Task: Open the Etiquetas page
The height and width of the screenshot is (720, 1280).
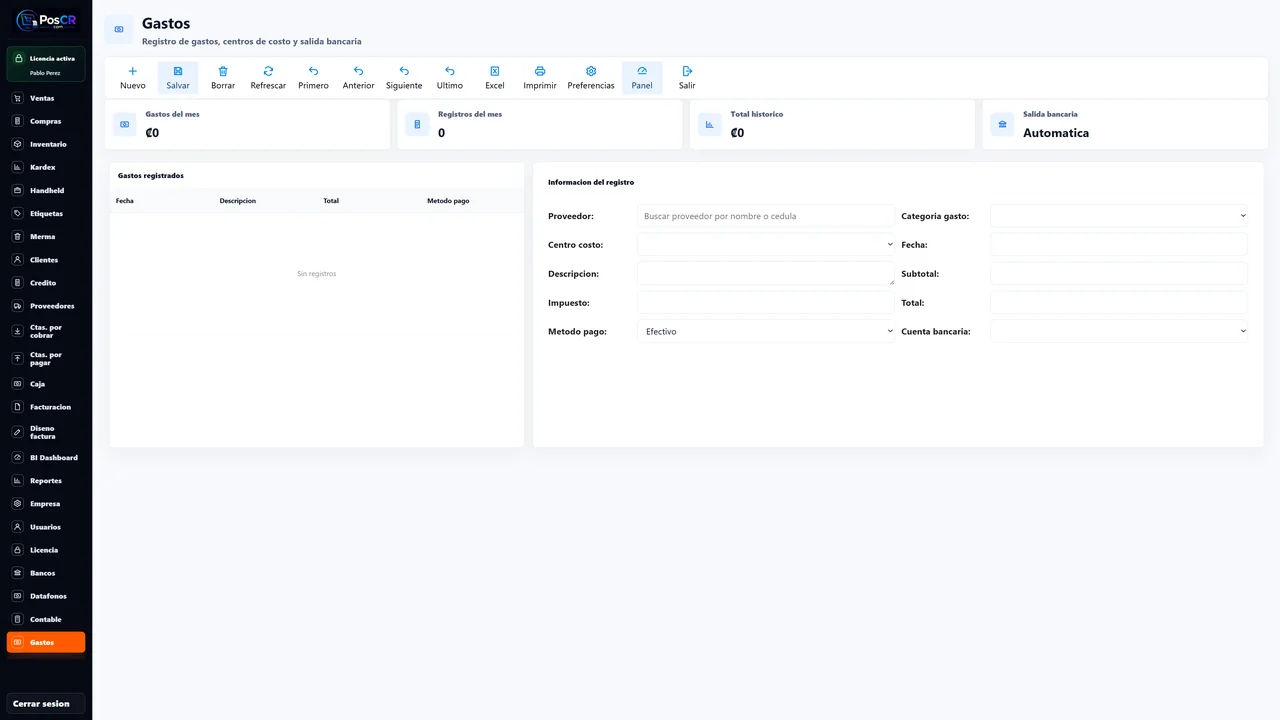Action: 46,213
